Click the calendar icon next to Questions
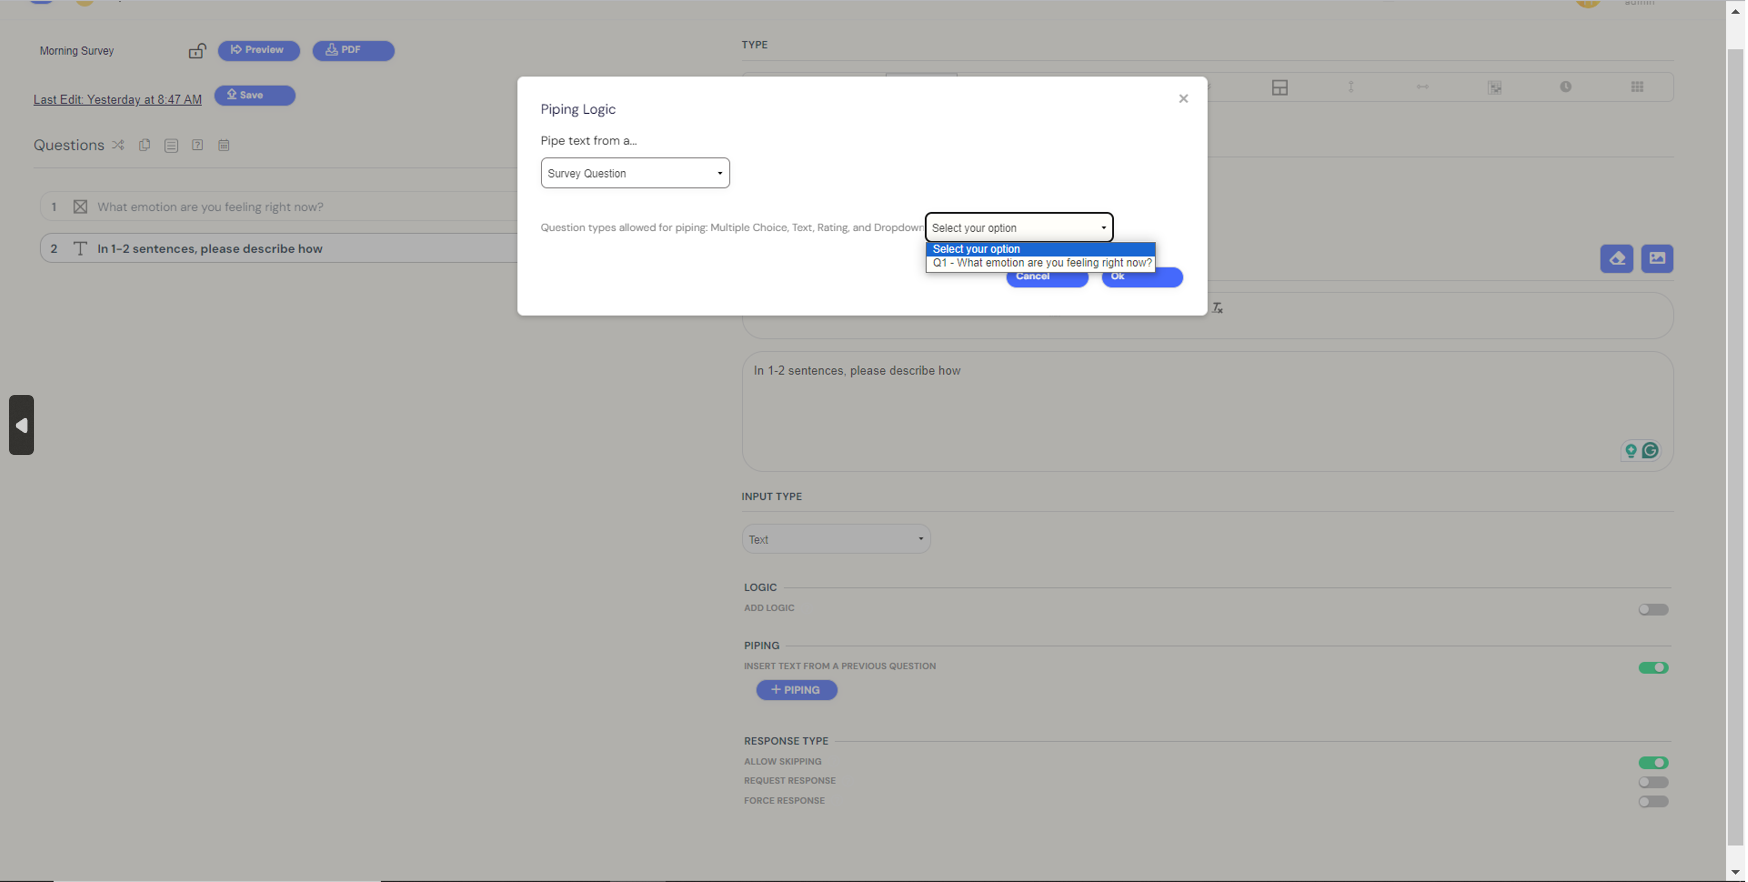This screenshot has width=1748, height=882. tap(224, 145)
